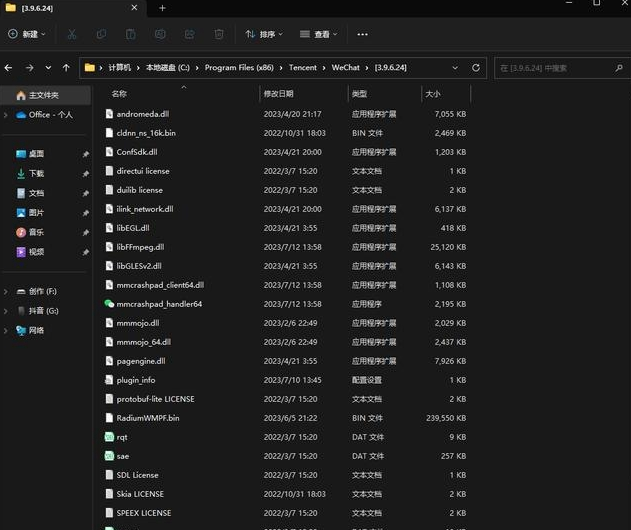Viewport: 631px width, 530px height.
Task: Click the Delete trash toolbar icon
Action: coord(219,34)
